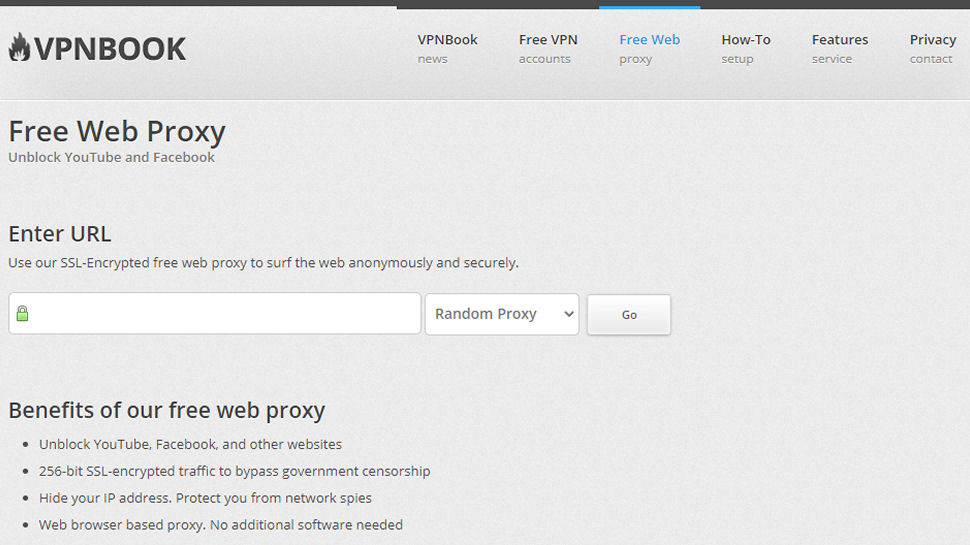
Task: Click inside the URL input field
Action: (215, 314)
